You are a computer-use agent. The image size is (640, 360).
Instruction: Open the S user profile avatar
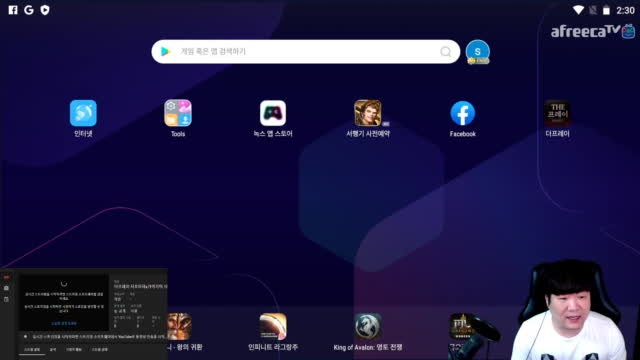coord(478,52)
